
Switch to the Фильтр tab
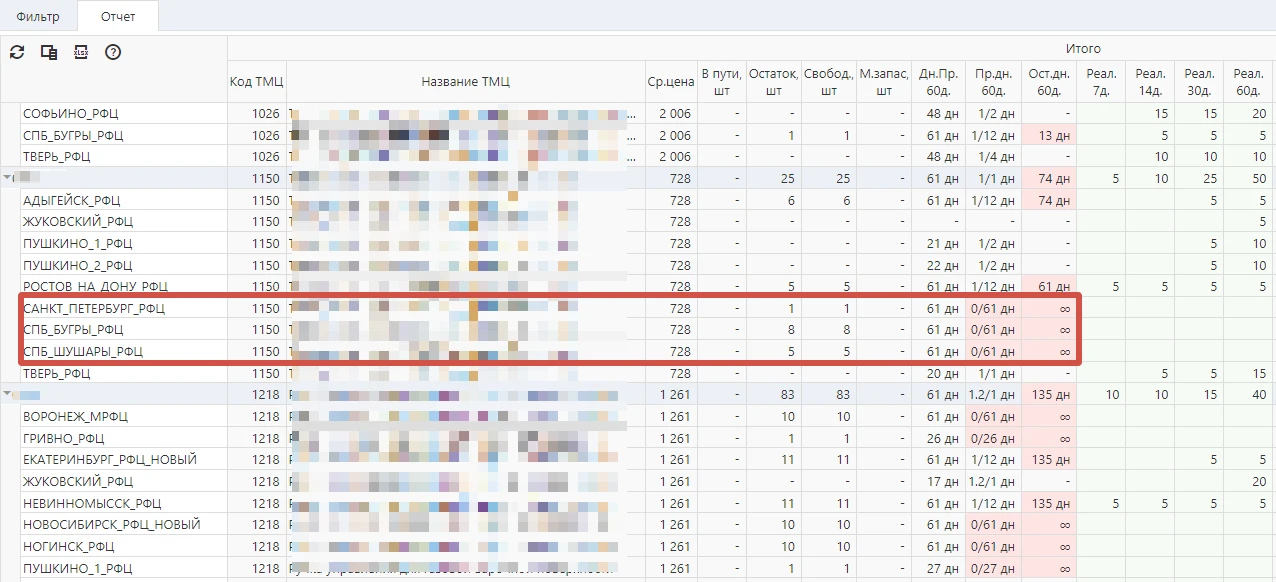(x=38, y=17)
